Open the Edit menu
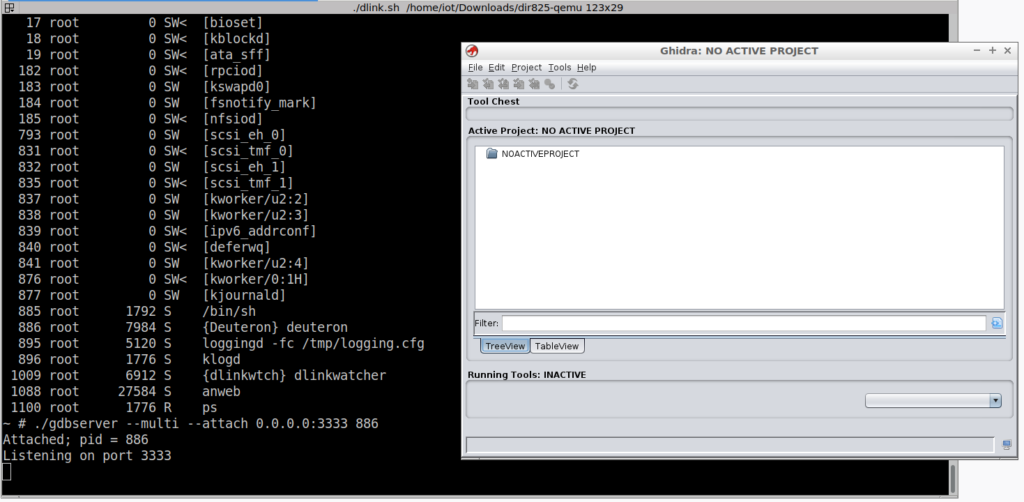Screen dimensions: 1024x502 497,67
